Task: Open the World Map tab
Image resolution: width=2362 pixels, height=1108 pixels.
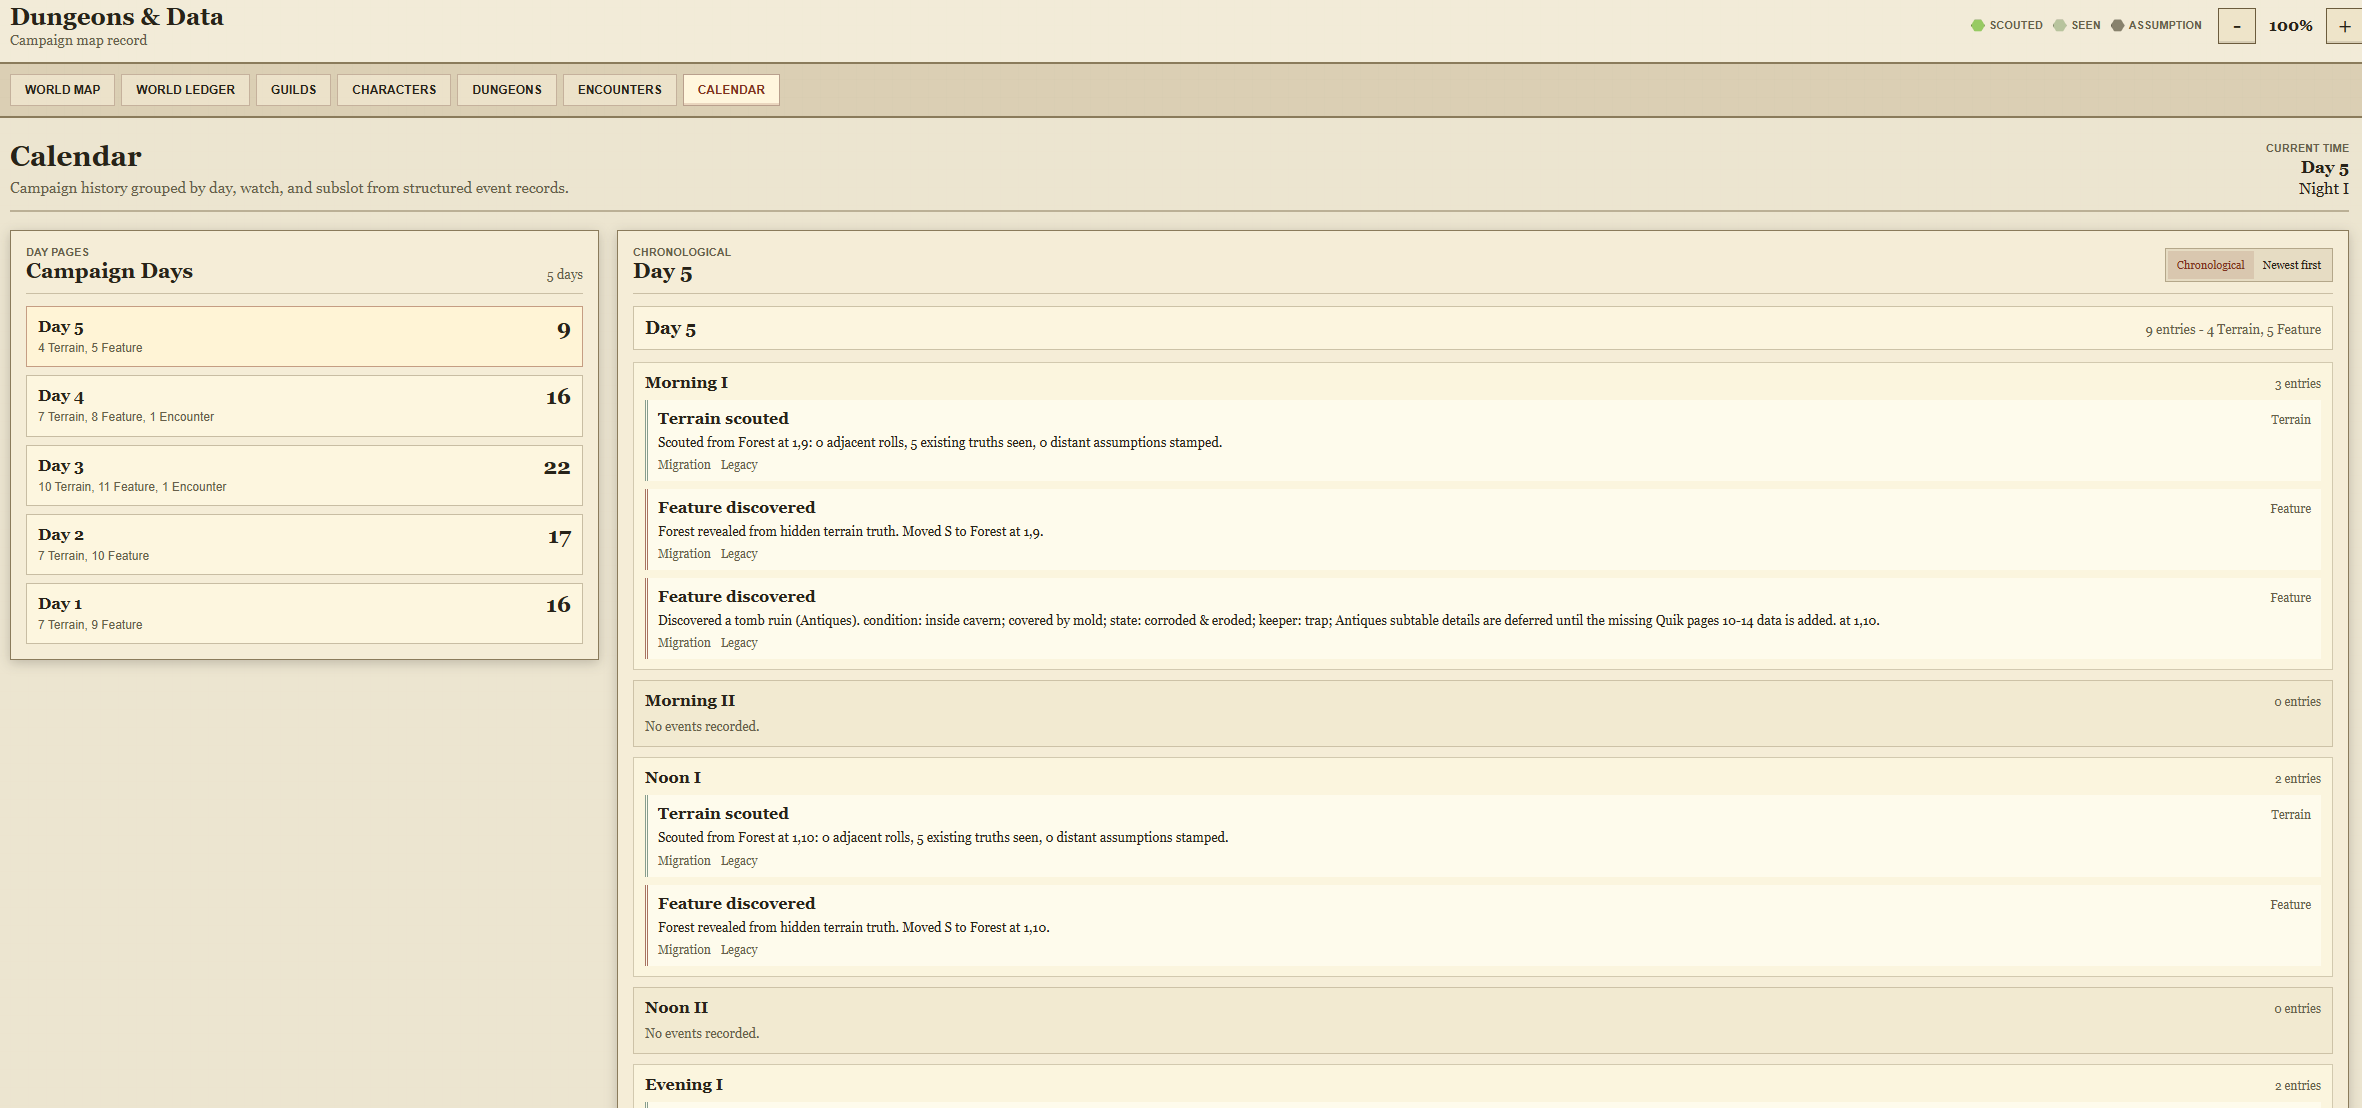Action: point(62,90)
